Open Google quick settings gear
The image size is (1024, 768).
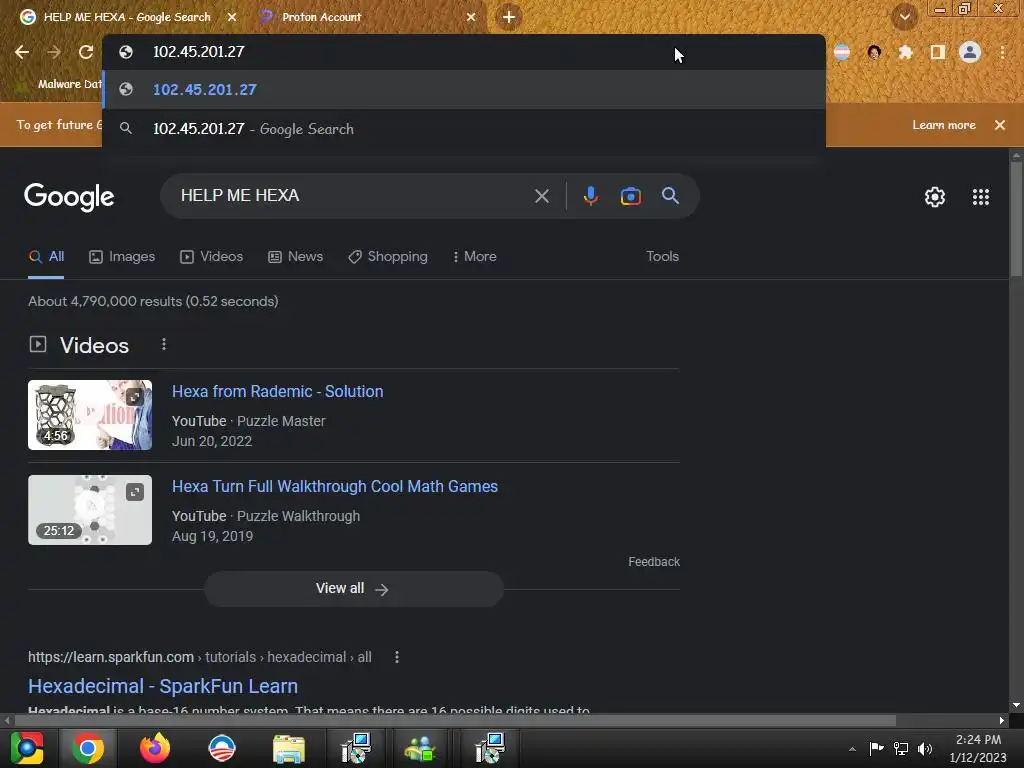click(x=935, y=197)
